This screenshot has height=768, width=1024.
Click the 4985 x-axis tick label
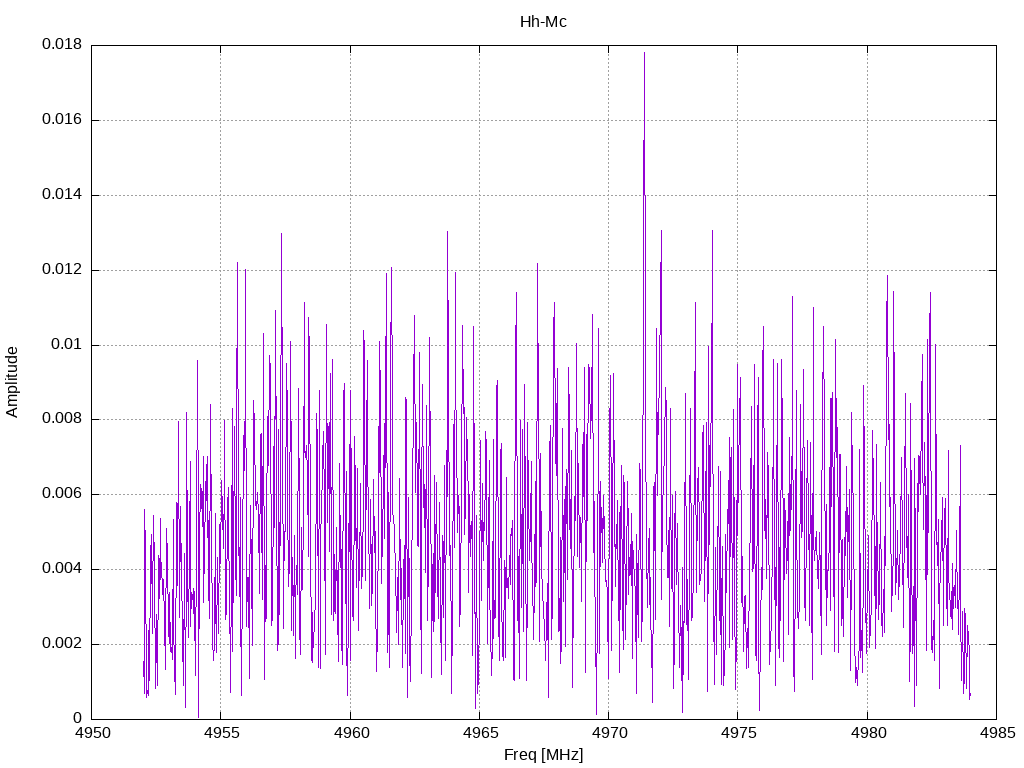tap(997, 733)
